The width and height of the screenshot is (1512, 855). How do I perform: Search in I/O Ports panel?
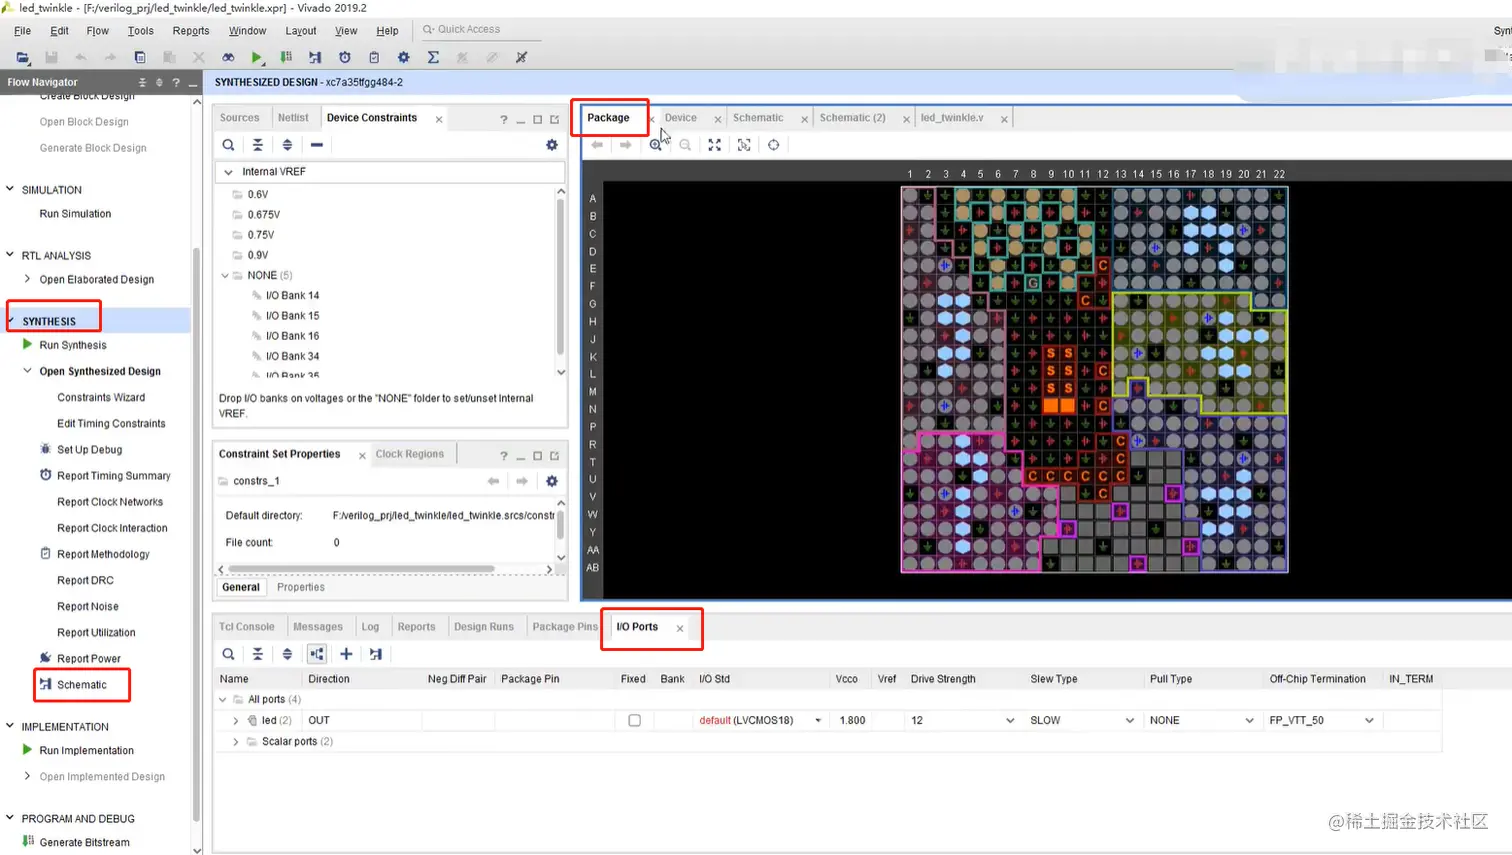(x=228, y=654)
